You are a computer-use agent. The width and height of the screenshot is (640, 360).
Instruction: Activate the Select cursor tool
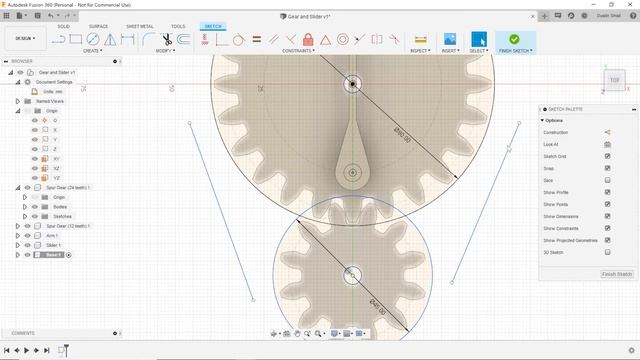[x=479, y=39]
